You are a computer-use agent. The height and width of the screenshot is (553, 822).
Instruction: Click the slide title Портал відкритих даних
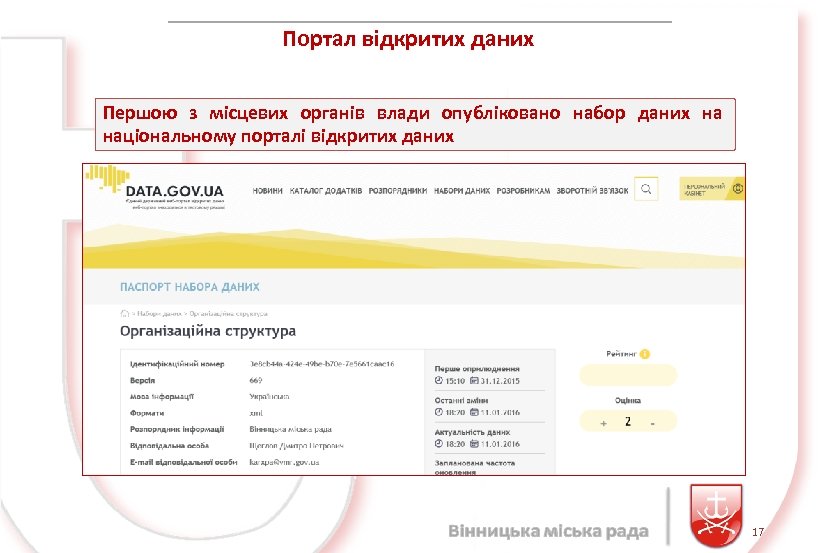(408, 39)
